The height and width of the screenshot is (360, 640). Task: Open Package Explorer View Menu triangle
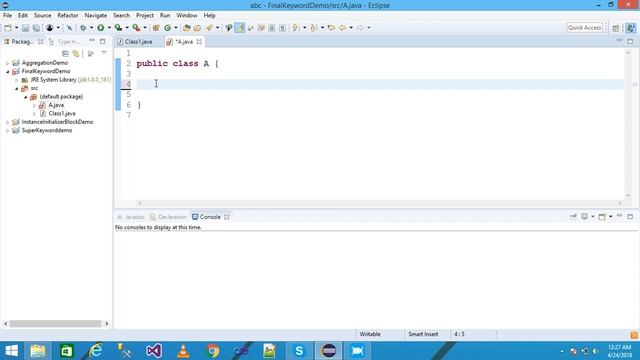pyautogui.click(x=104, y=53)
